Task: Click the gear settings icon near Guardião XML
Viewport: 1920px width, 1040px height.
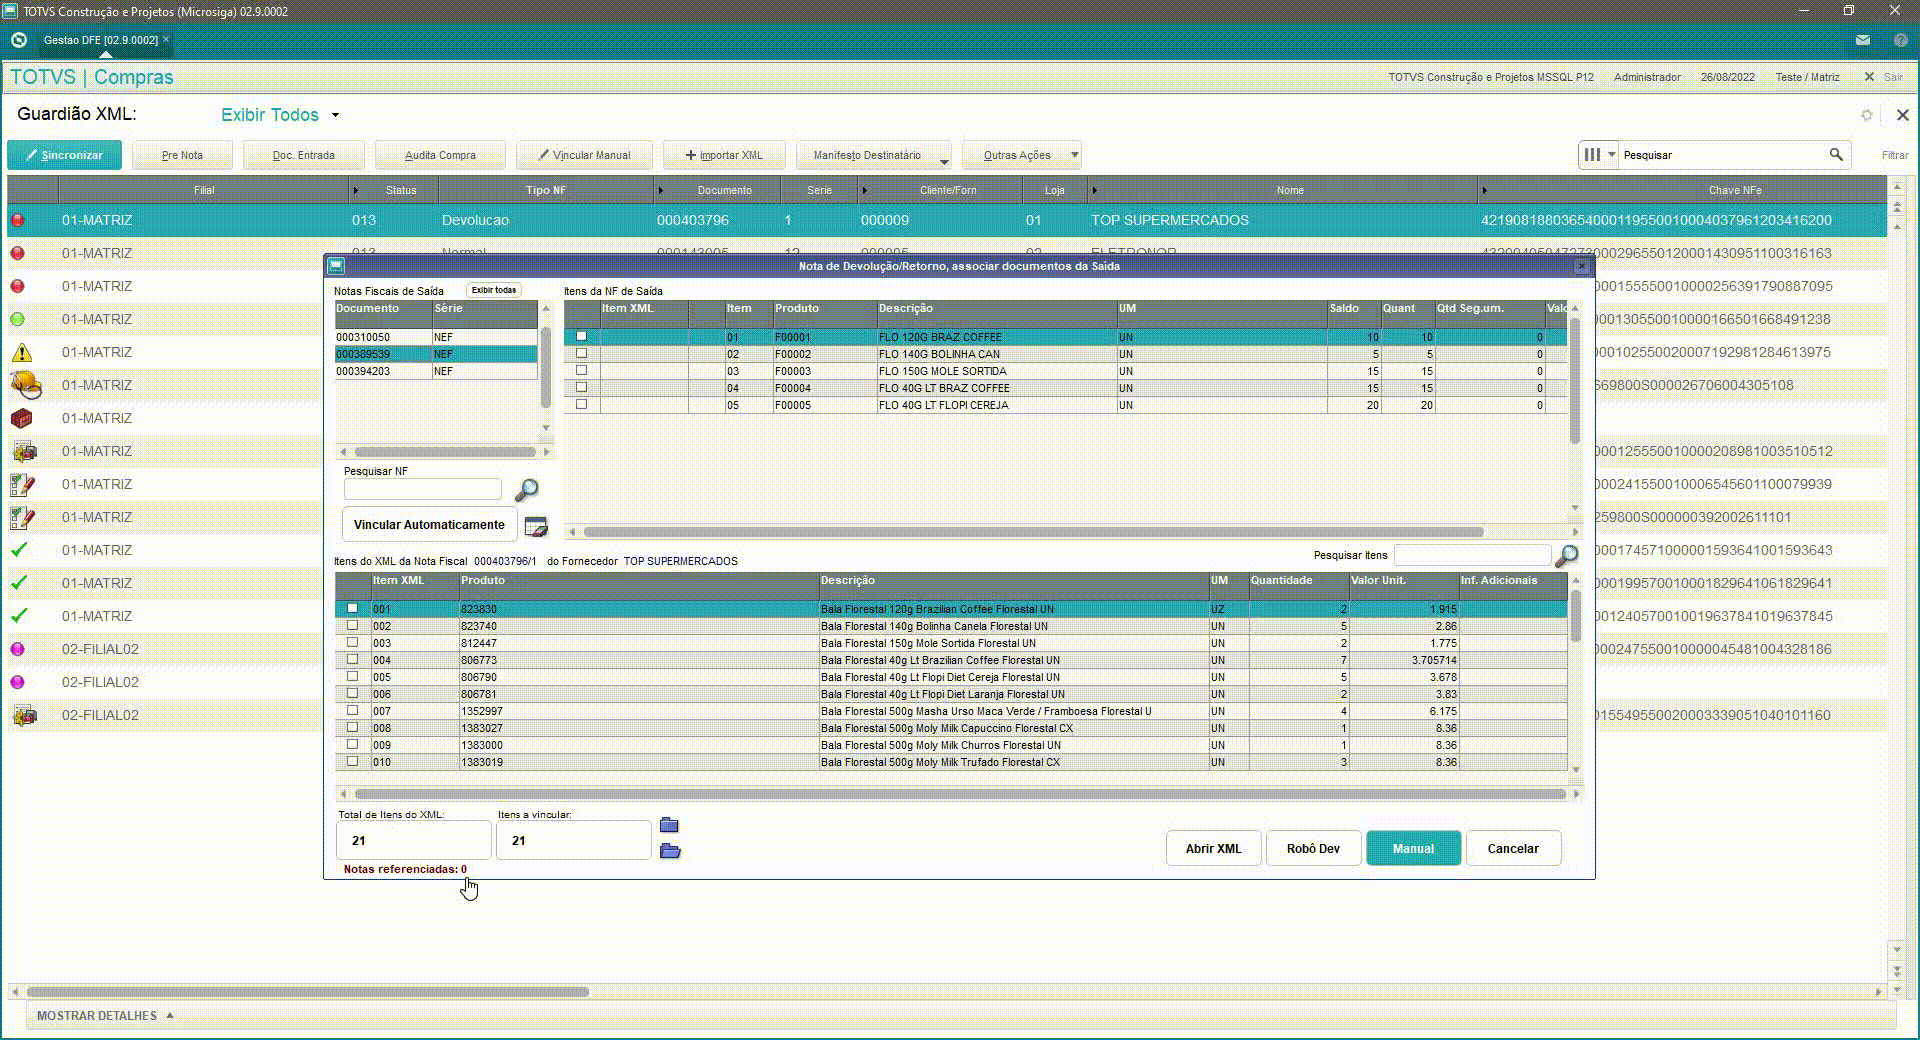Action: [1866, 115]
